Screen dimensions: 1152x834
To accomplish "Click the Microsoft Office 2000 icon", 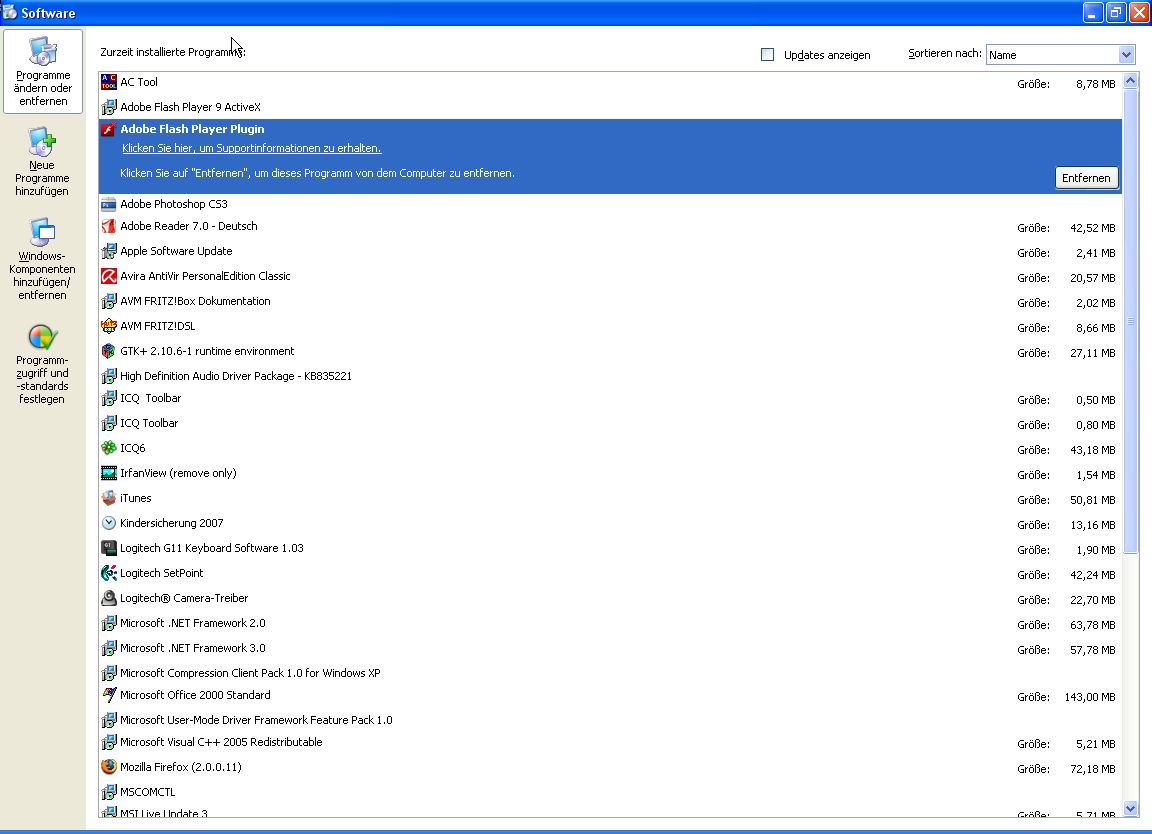I will (x=109, y=695).
